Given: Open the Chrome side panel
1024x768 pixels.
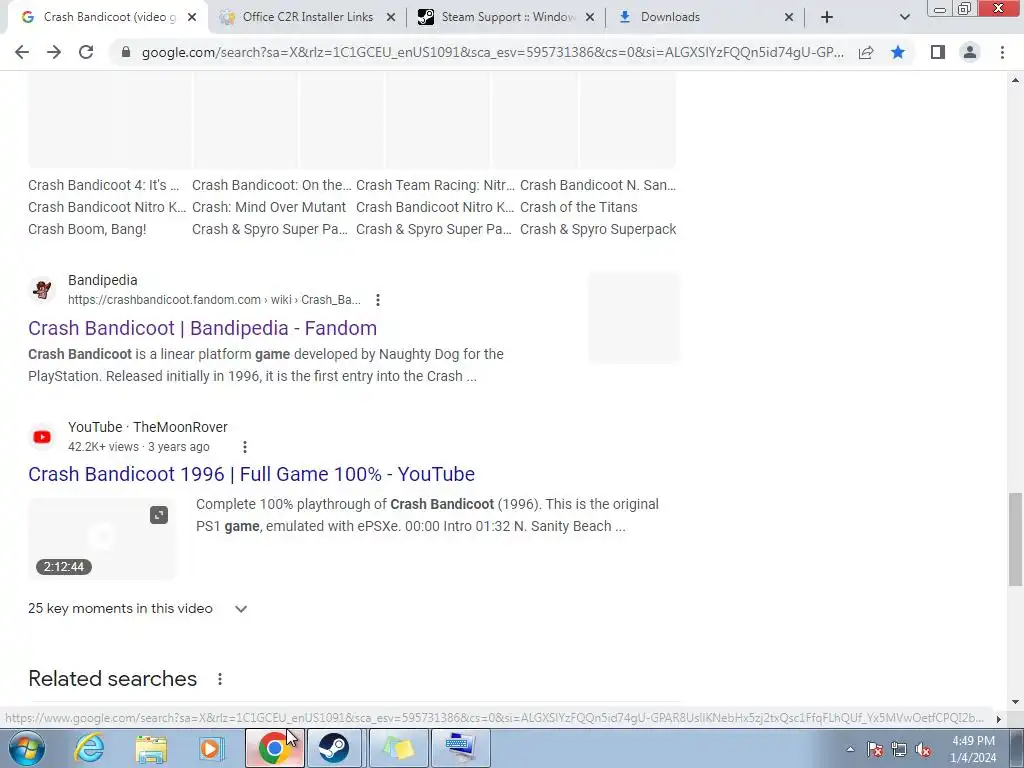Looking at the screenshot, I should point(938,52).
